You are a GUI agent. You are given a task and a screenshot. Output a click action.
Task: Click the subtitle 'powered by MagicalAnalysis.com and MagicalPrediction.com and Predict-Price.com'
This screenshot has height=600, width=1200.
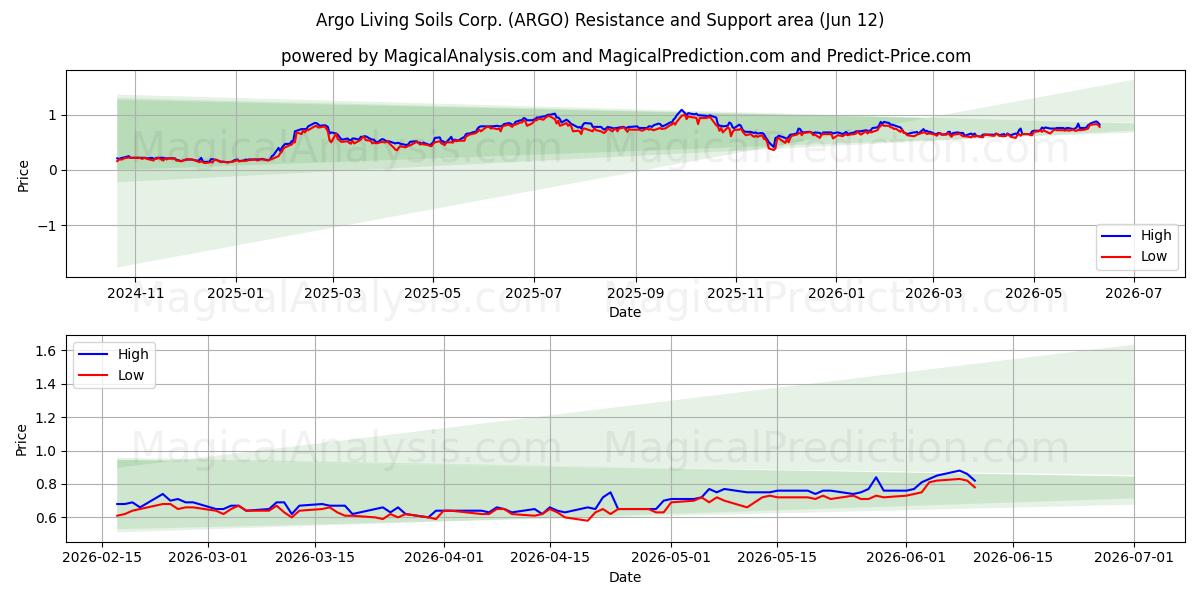tap(625, 56)
